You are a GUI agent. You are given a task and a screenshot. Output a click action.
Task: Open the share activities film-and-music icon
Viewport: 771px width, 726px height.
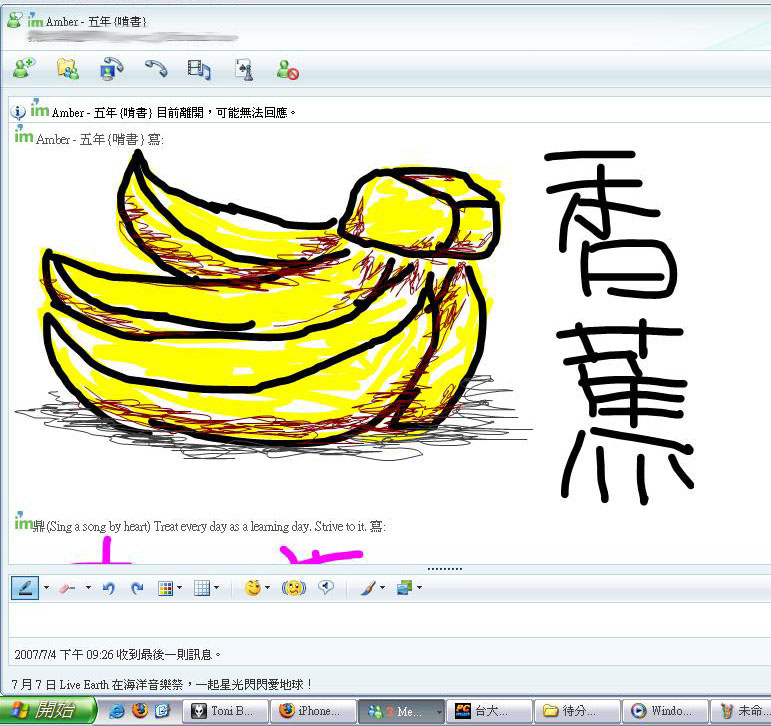click(199, 69)
